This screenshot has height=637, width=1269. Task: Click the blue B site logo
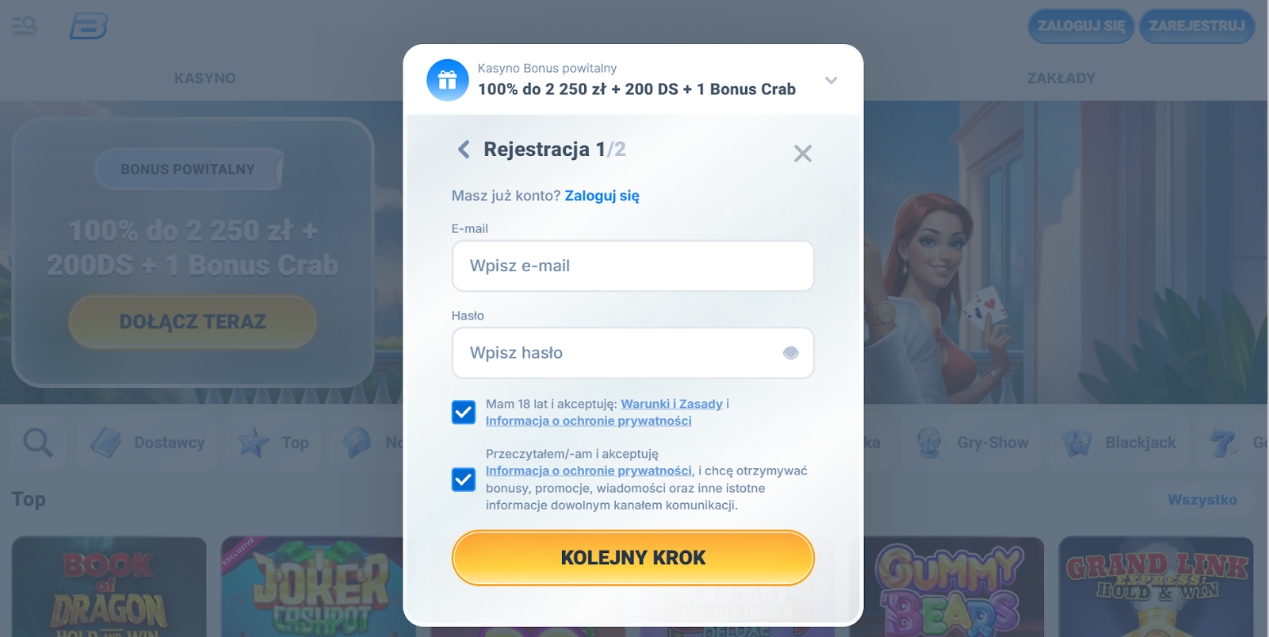click(88, 26)
